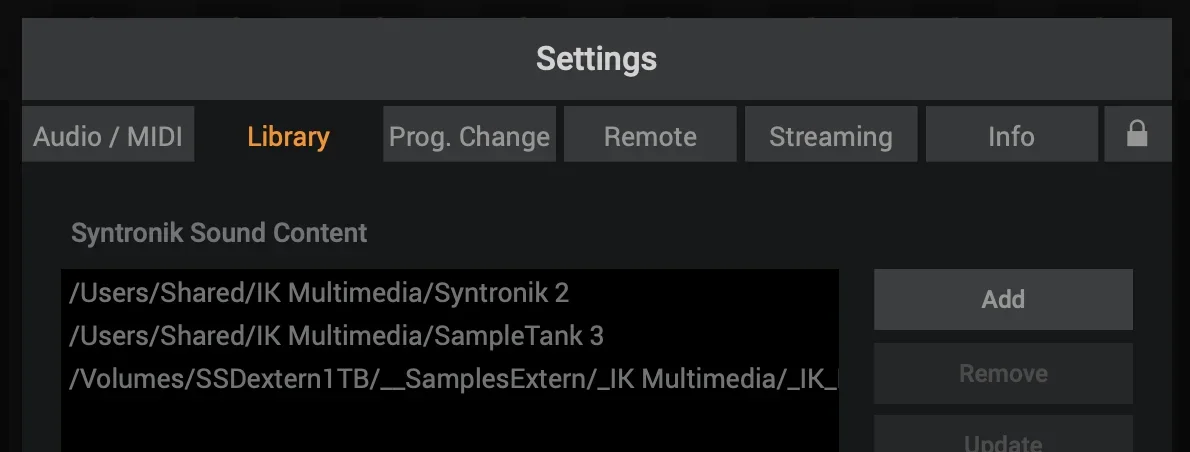Screen dimensions: 1190x452
Task: Open the Audio / MIDI tab
Action: [108, 136]
